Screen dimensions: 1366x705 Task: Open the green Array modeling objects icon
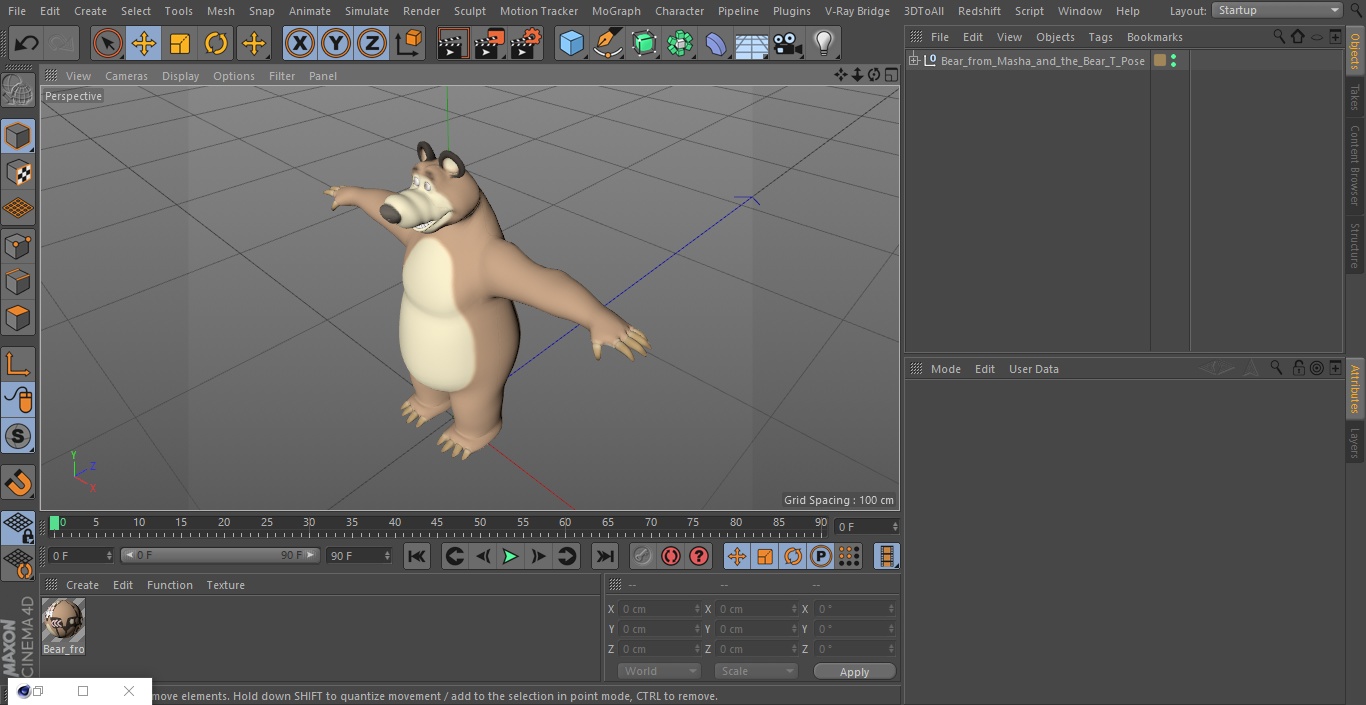coord(680,43)
